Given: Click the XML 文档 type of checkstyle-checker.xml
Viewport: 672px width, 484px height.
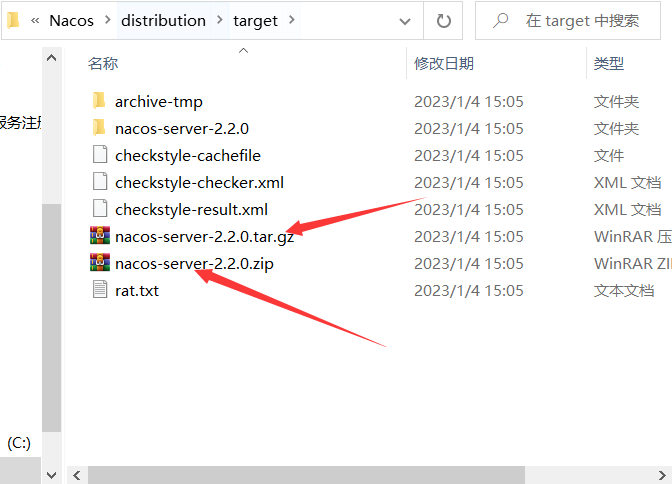Looking at the screenshot, I should (x=627, y=183).
